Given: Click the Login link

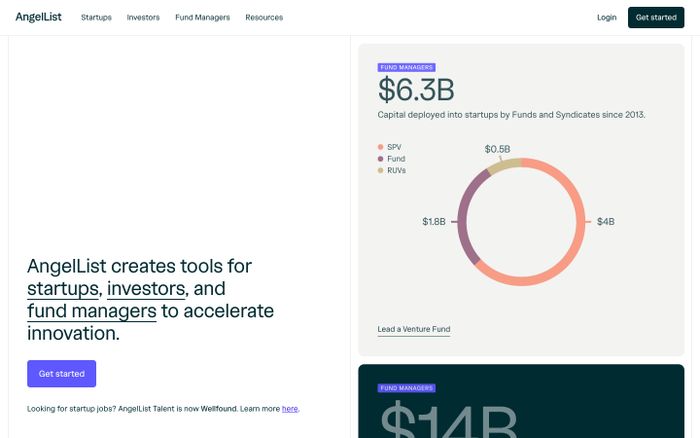Looking at the screenshot, I should click(606, 18).
